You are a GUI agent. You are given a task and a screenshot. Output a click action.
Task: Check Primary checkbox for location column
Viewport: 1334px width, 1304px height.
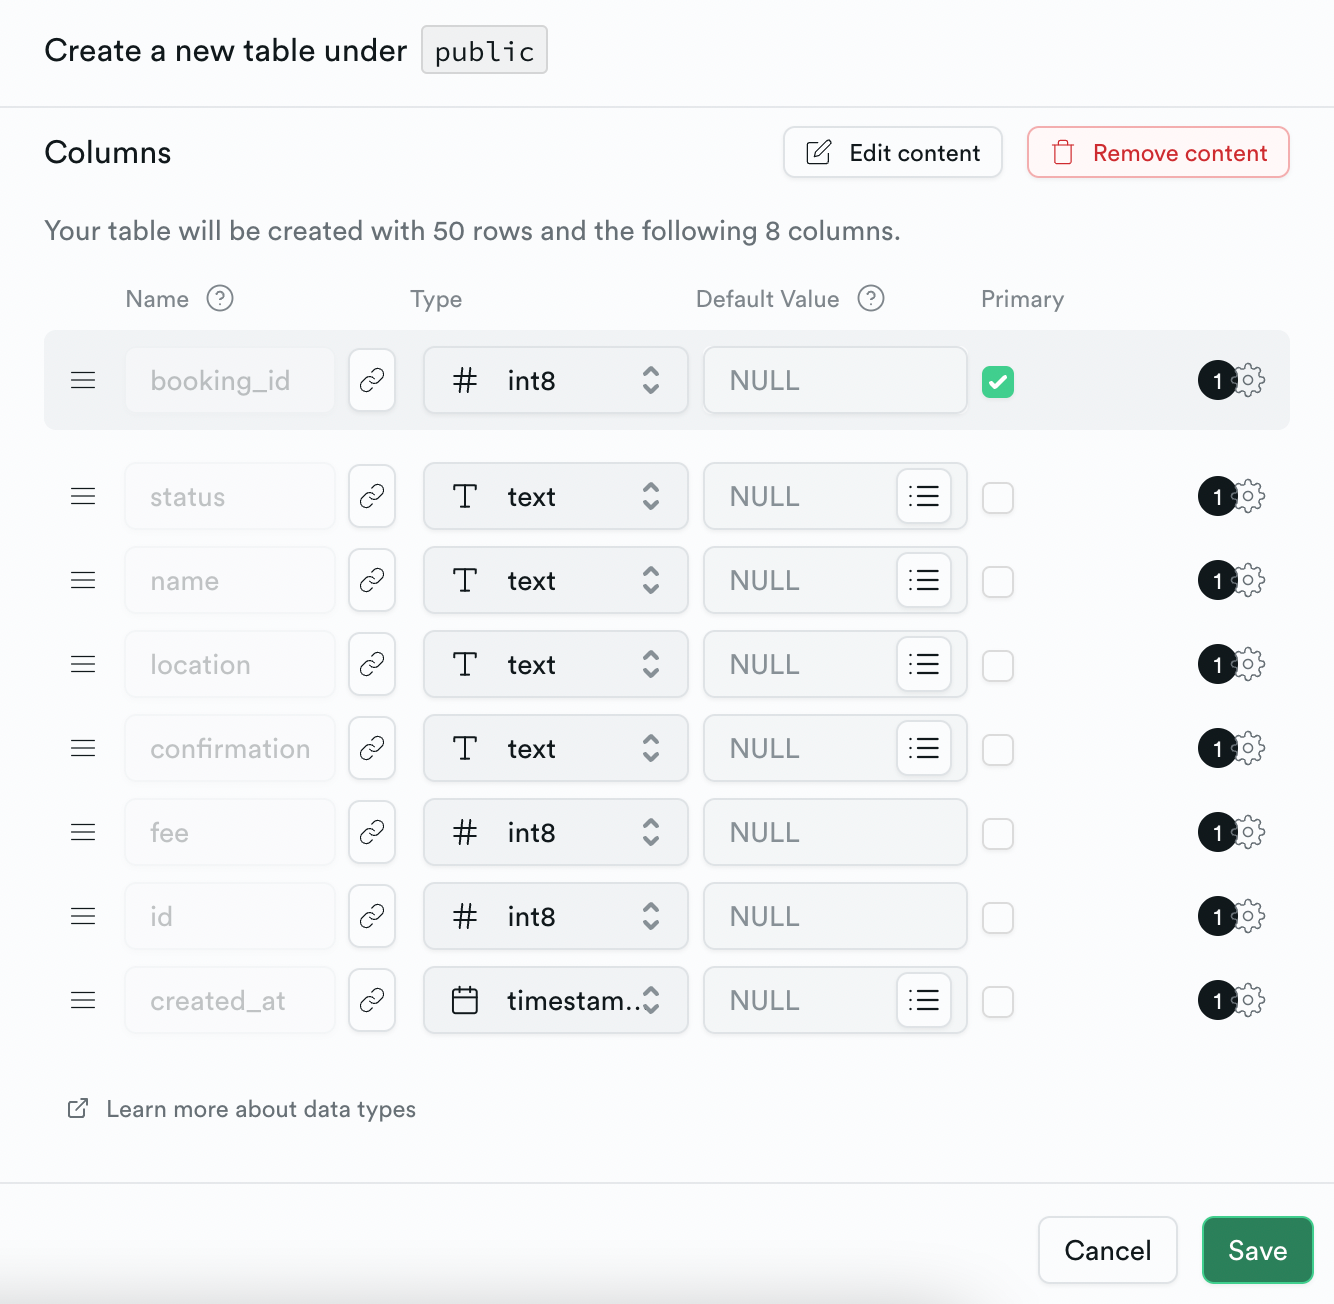(998, 665)
